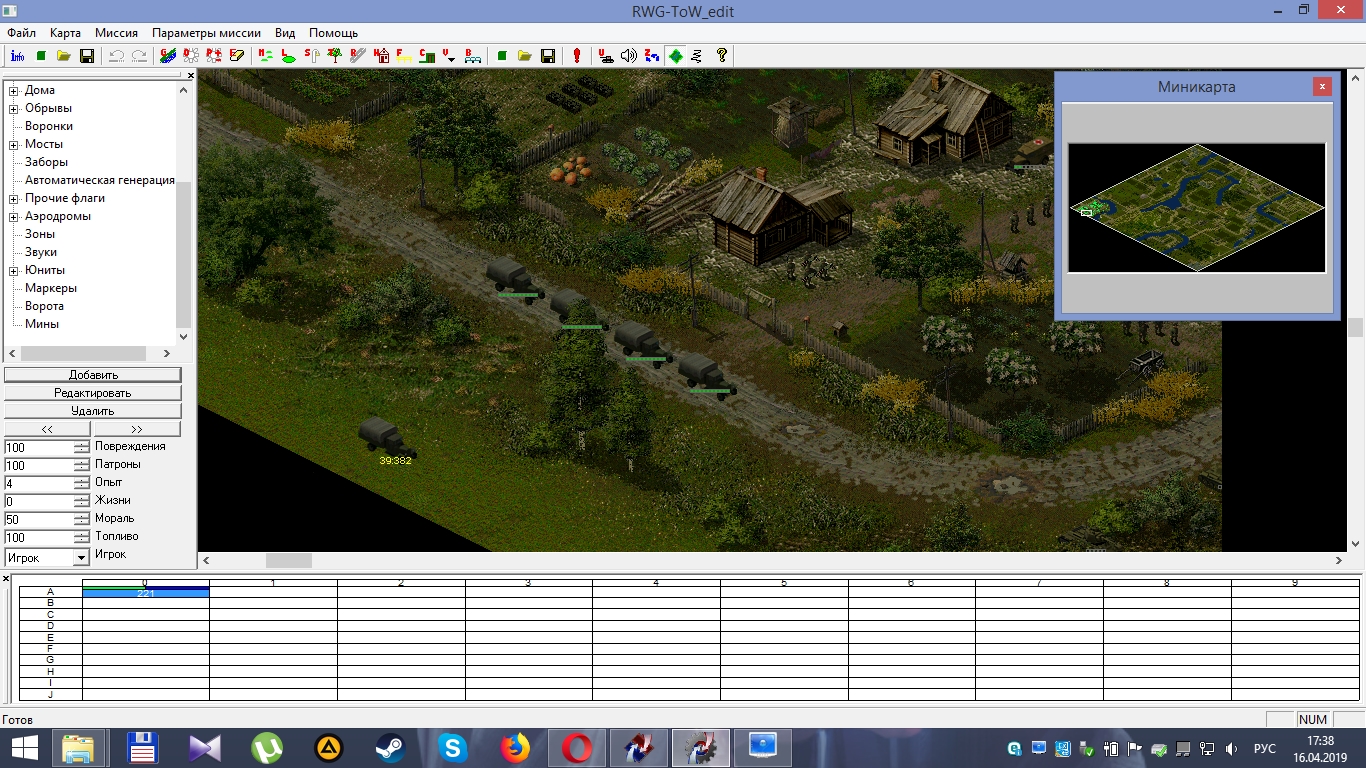The image size is (1366, 768).
Task: Create new mission with second green square icon
Action: pos(502,56)
